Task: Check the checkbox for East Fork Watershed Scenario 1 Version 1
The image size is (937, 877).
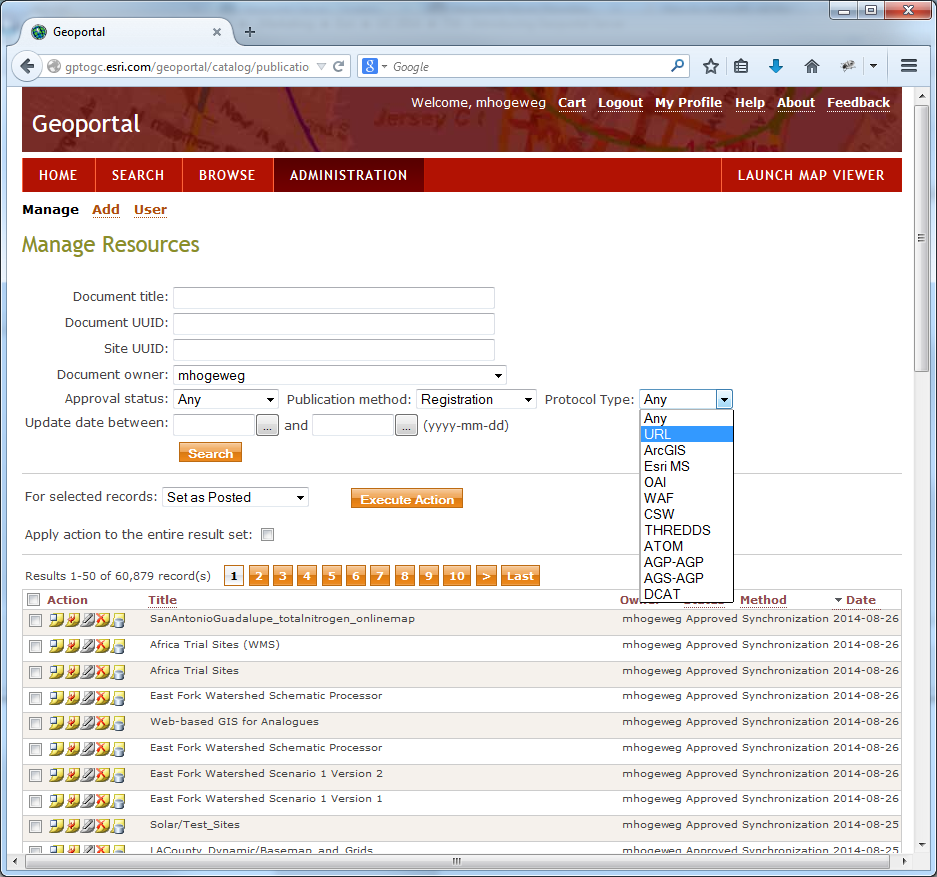Action: click(x=35, y=800)
